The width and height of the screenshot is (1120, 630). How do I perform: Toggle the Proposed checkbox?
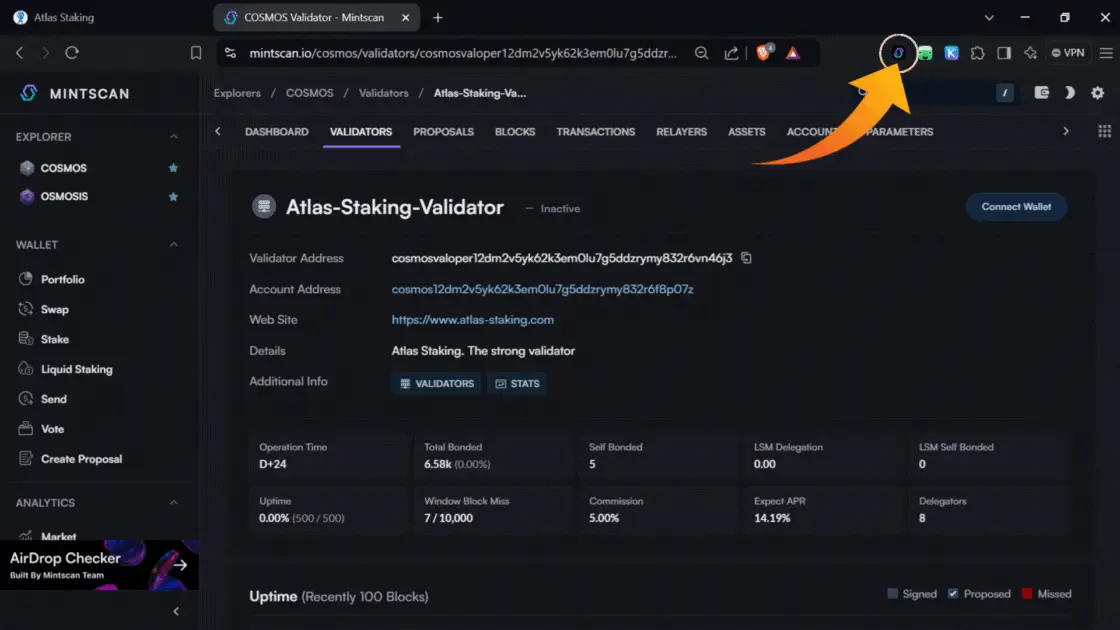coord(952,594)
